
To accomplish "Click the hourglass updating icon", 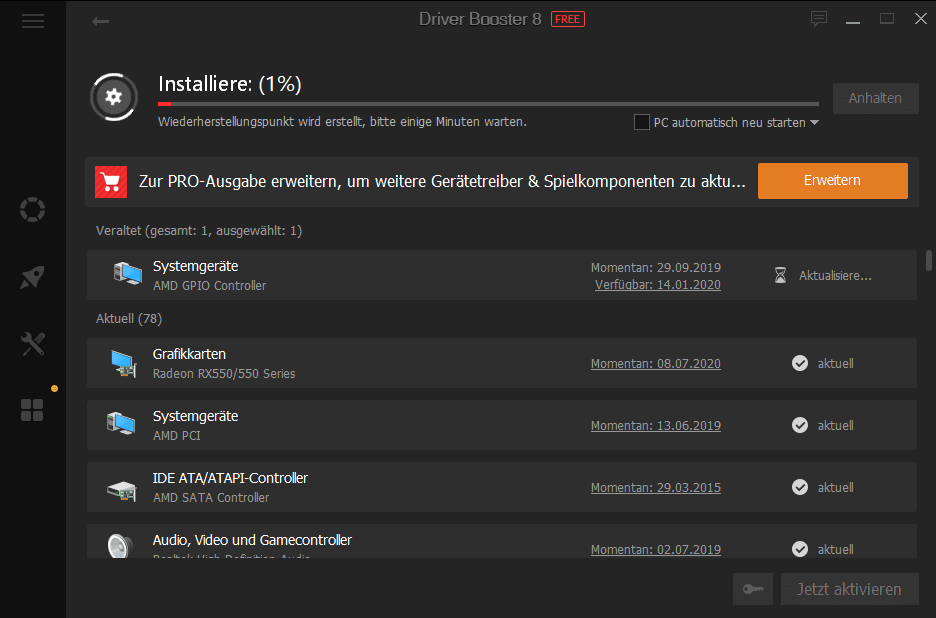I will click(x=780, y=275).
